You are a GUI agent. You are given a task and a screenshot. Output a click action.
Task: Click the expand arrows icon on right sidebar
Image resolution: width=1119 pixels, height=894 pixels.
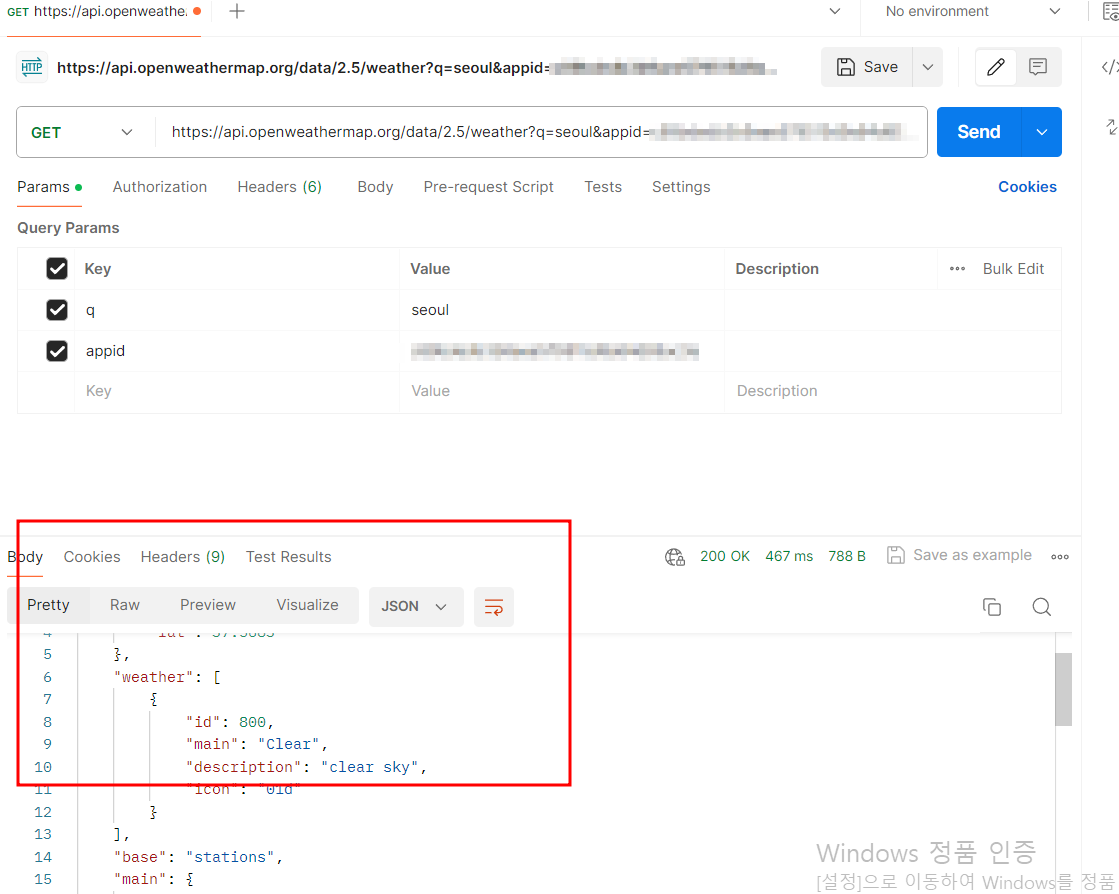tap(1112, 127)
